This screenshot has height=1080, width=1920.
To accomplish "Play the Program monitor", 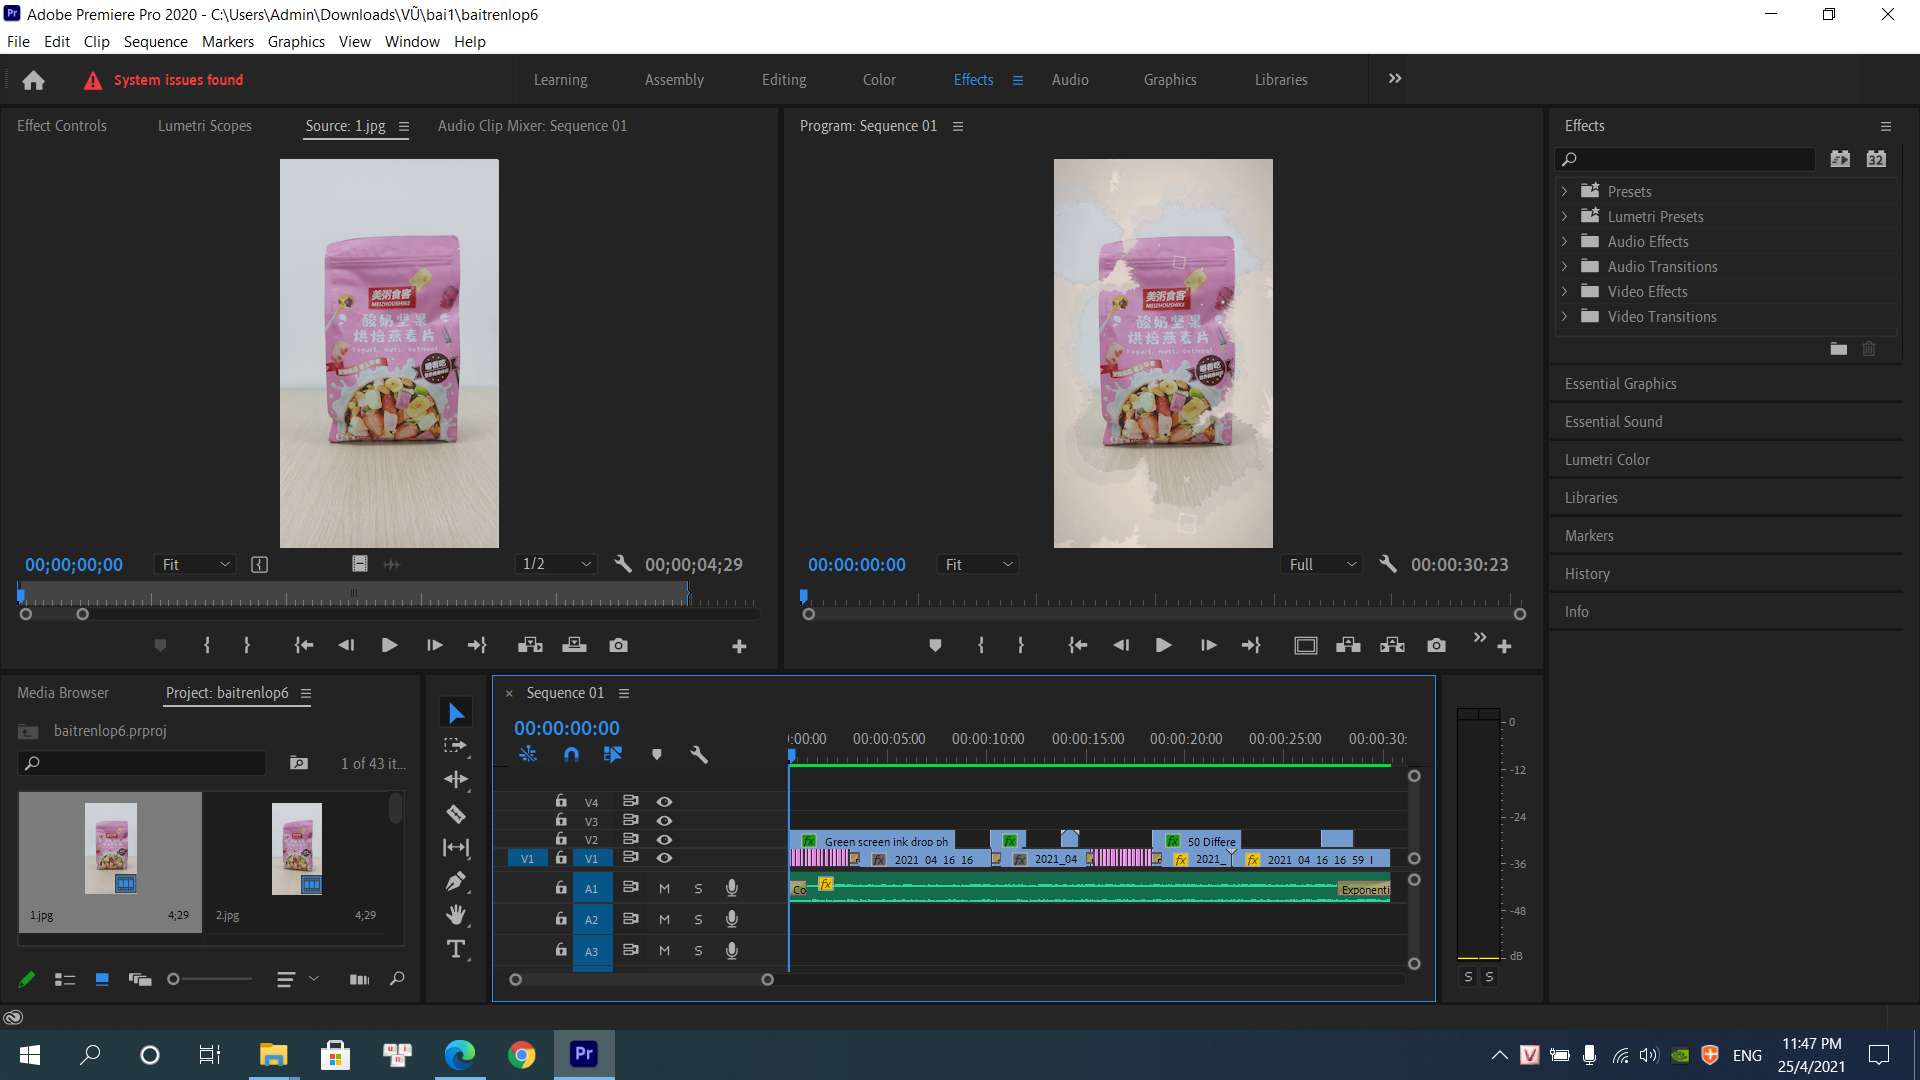I will tap(1163, 646).
